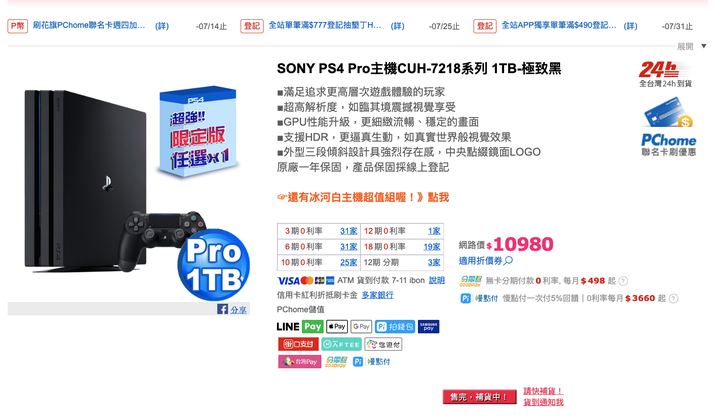Open the PChome co-branded card icon
The width and height of the screenshot is (720, 419).
tap(669, 127)
